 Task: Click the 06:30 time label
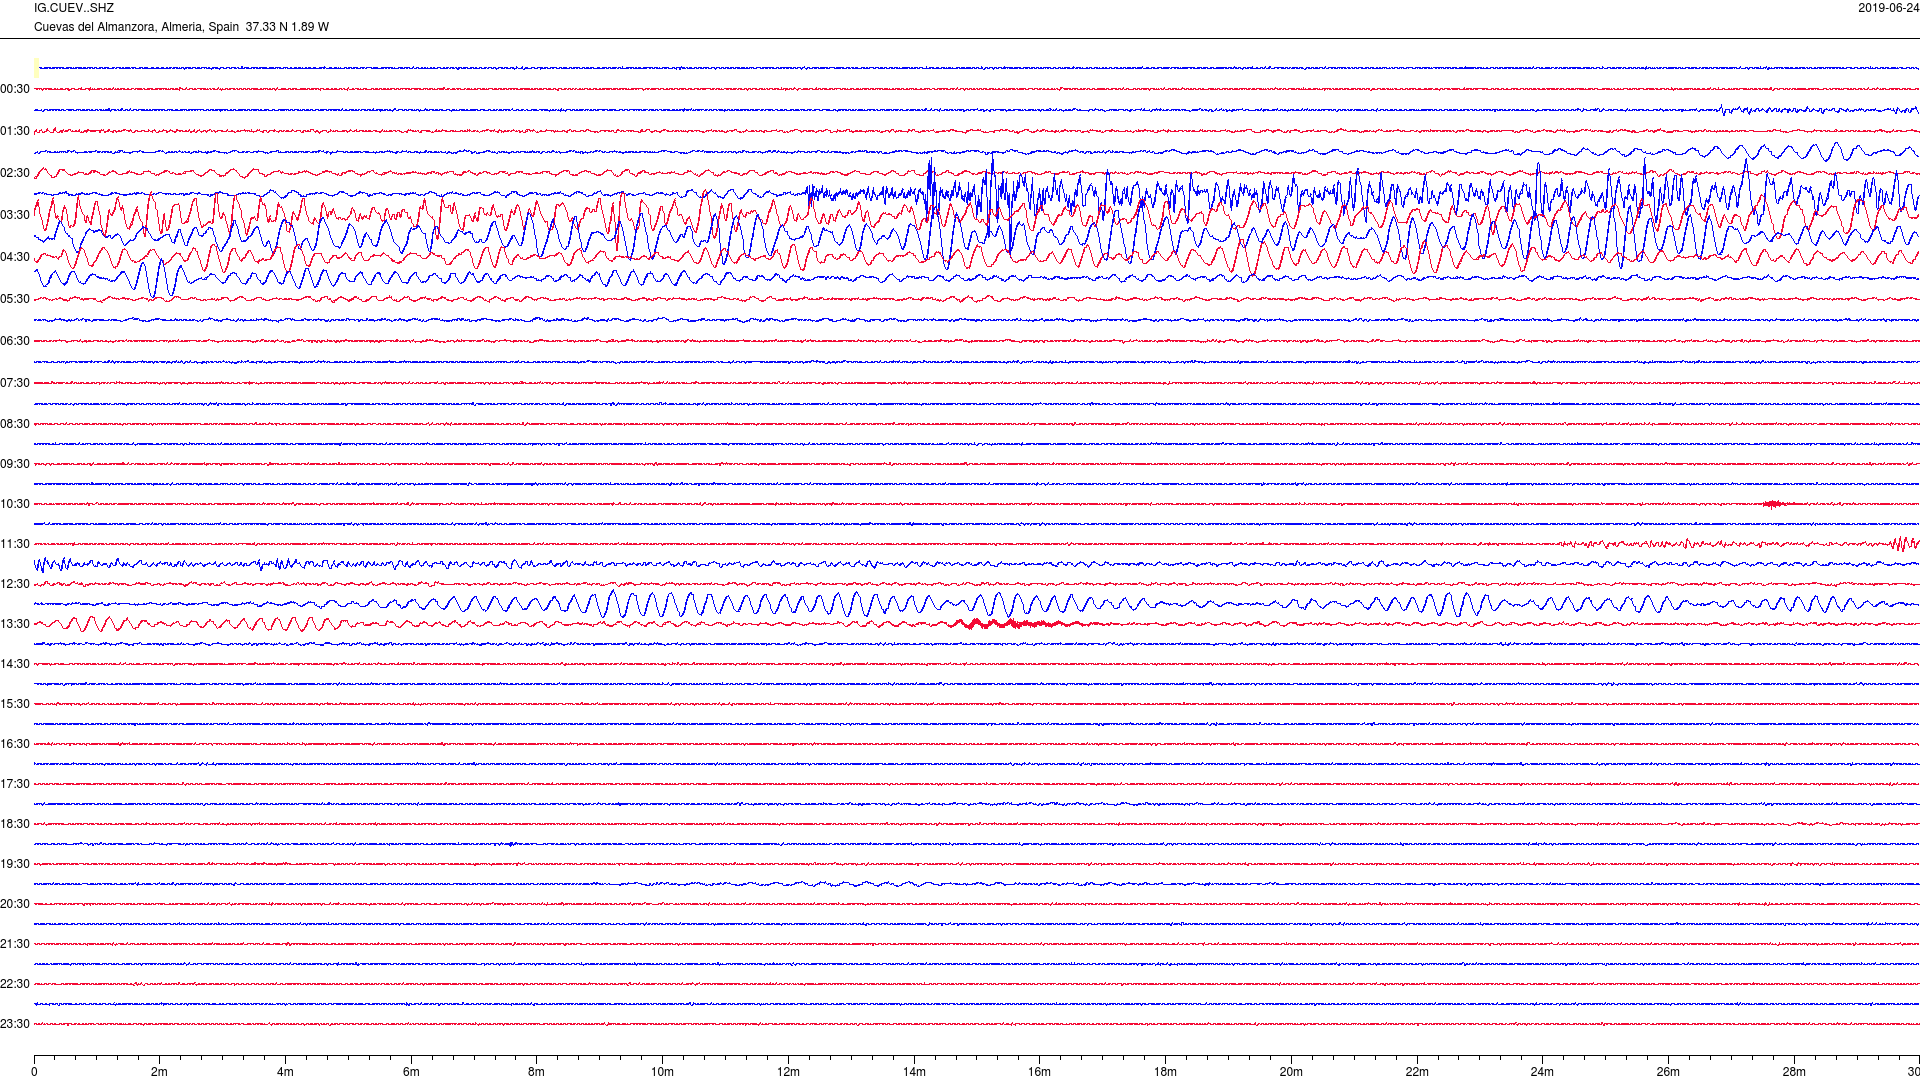[15, 341]
